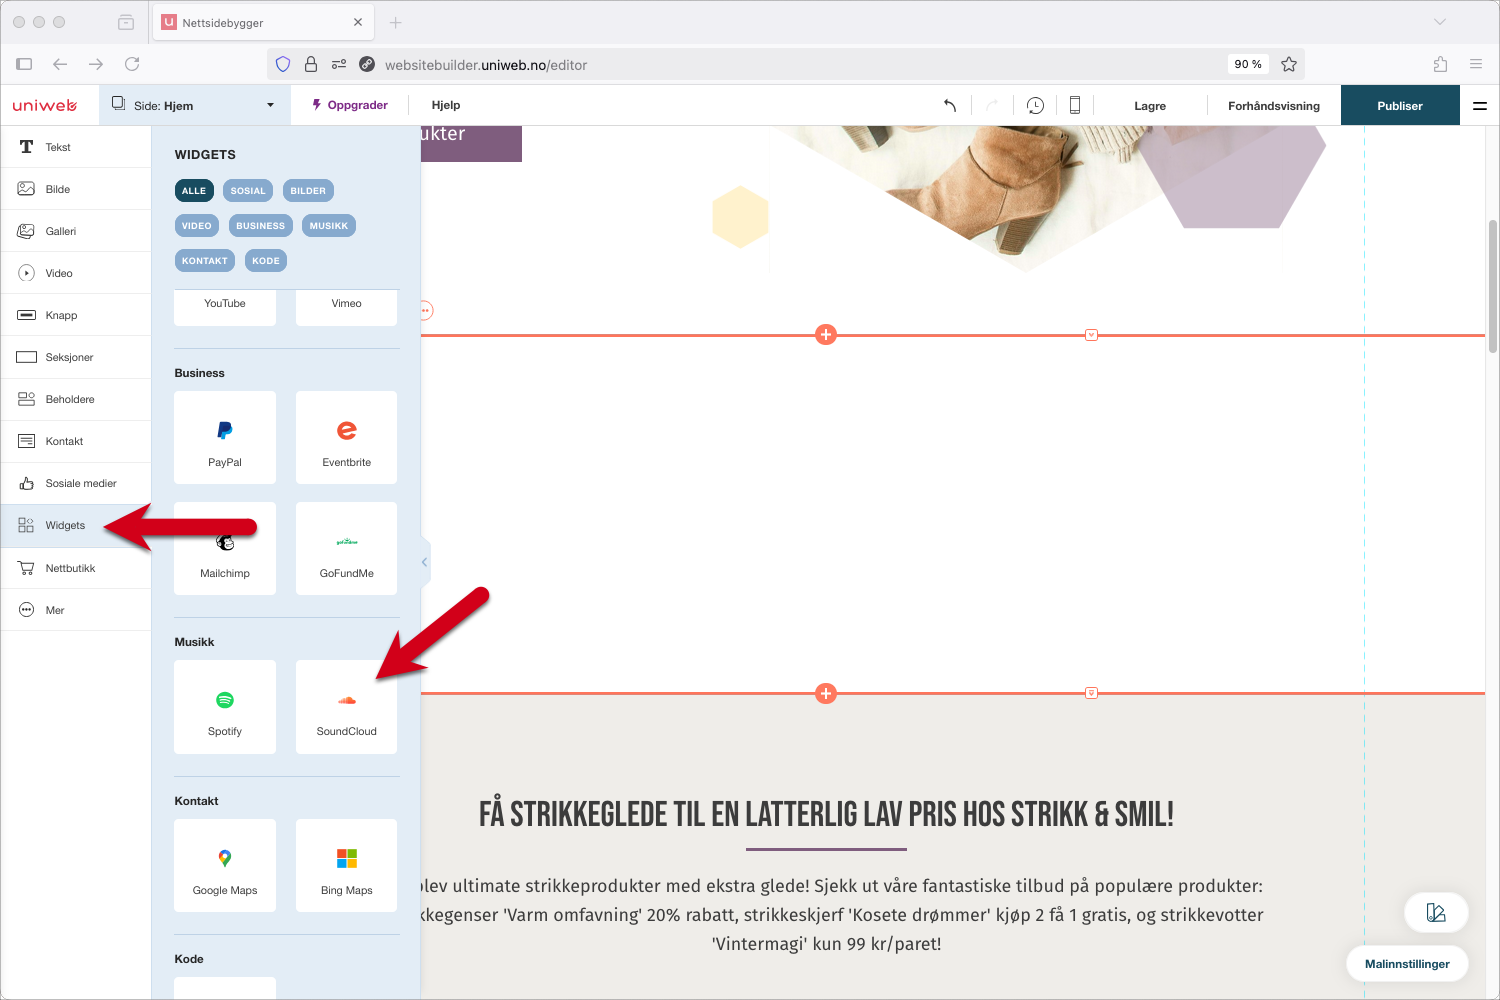Screen dimensions: 1500x1000
Task: Add the PayPal widget
Action: [x=225, y=438]
